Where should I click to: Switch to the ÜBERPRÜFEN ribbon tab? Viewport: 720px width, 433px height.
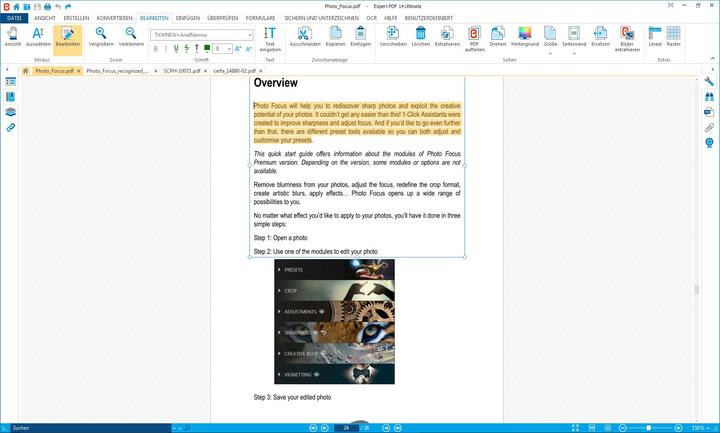click(223, 18)
